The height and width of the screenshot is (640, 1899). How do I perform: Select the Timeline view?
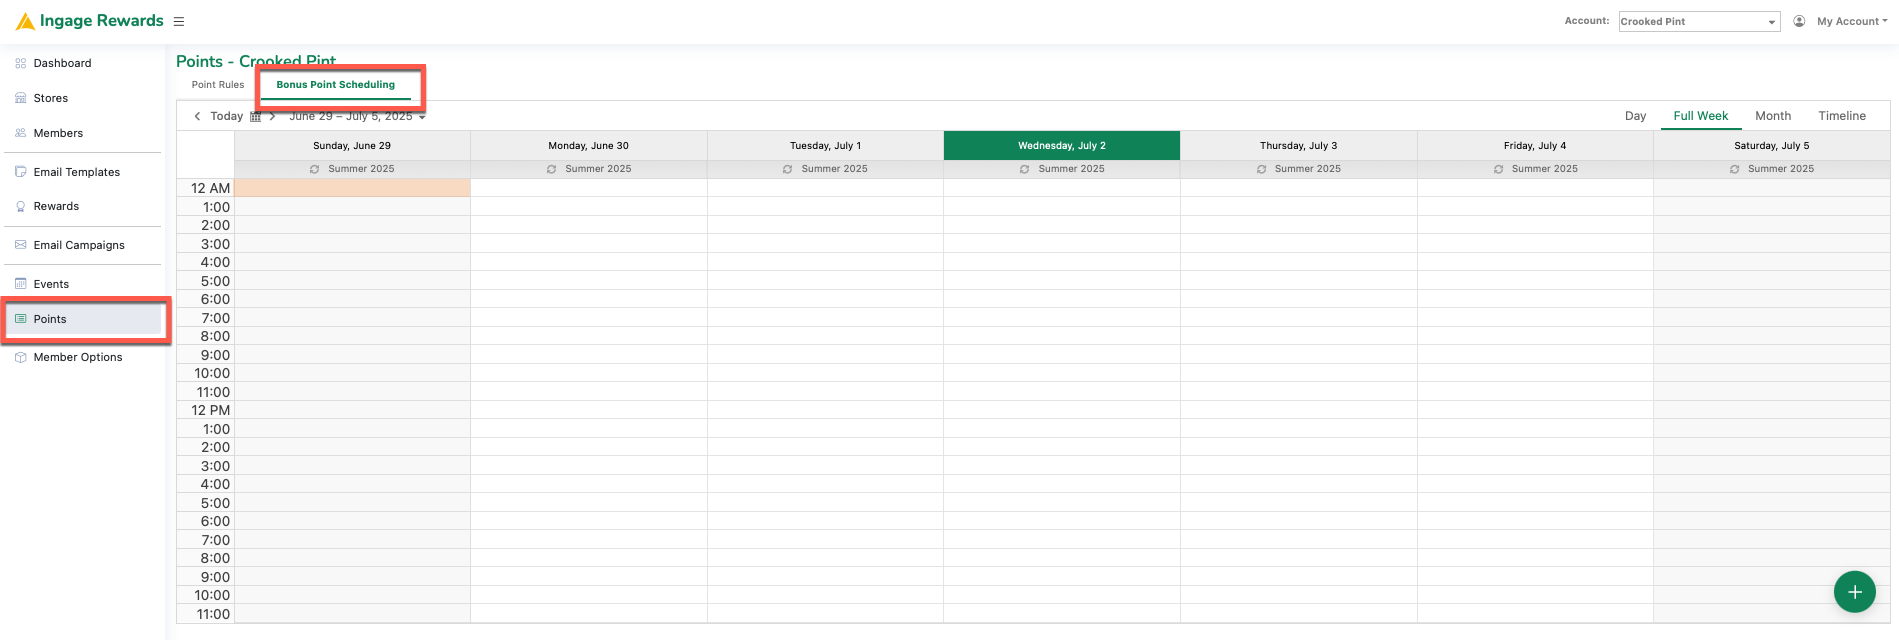[1842, 116]
